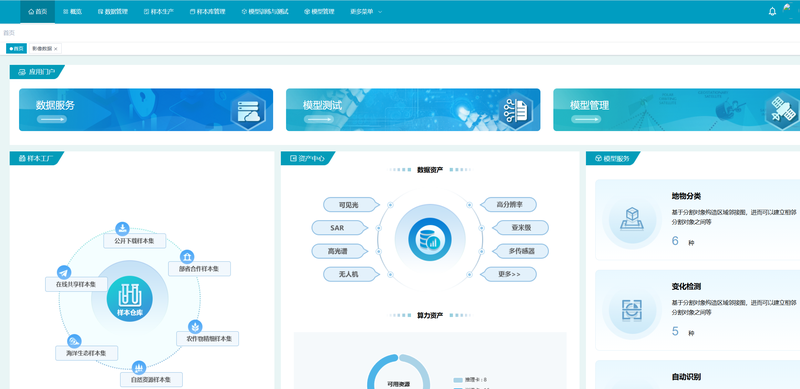Click the ocean icon above 海洋生态样本集
Screen dimensions: 800x389
(x=74, y=341)
